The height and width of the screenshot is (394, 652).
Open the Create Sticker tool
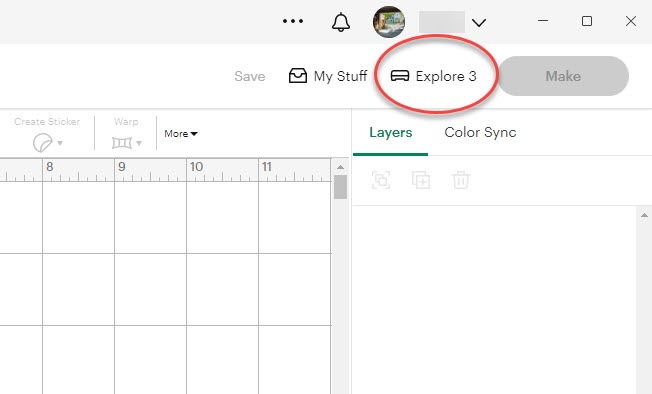click(47, 134)
